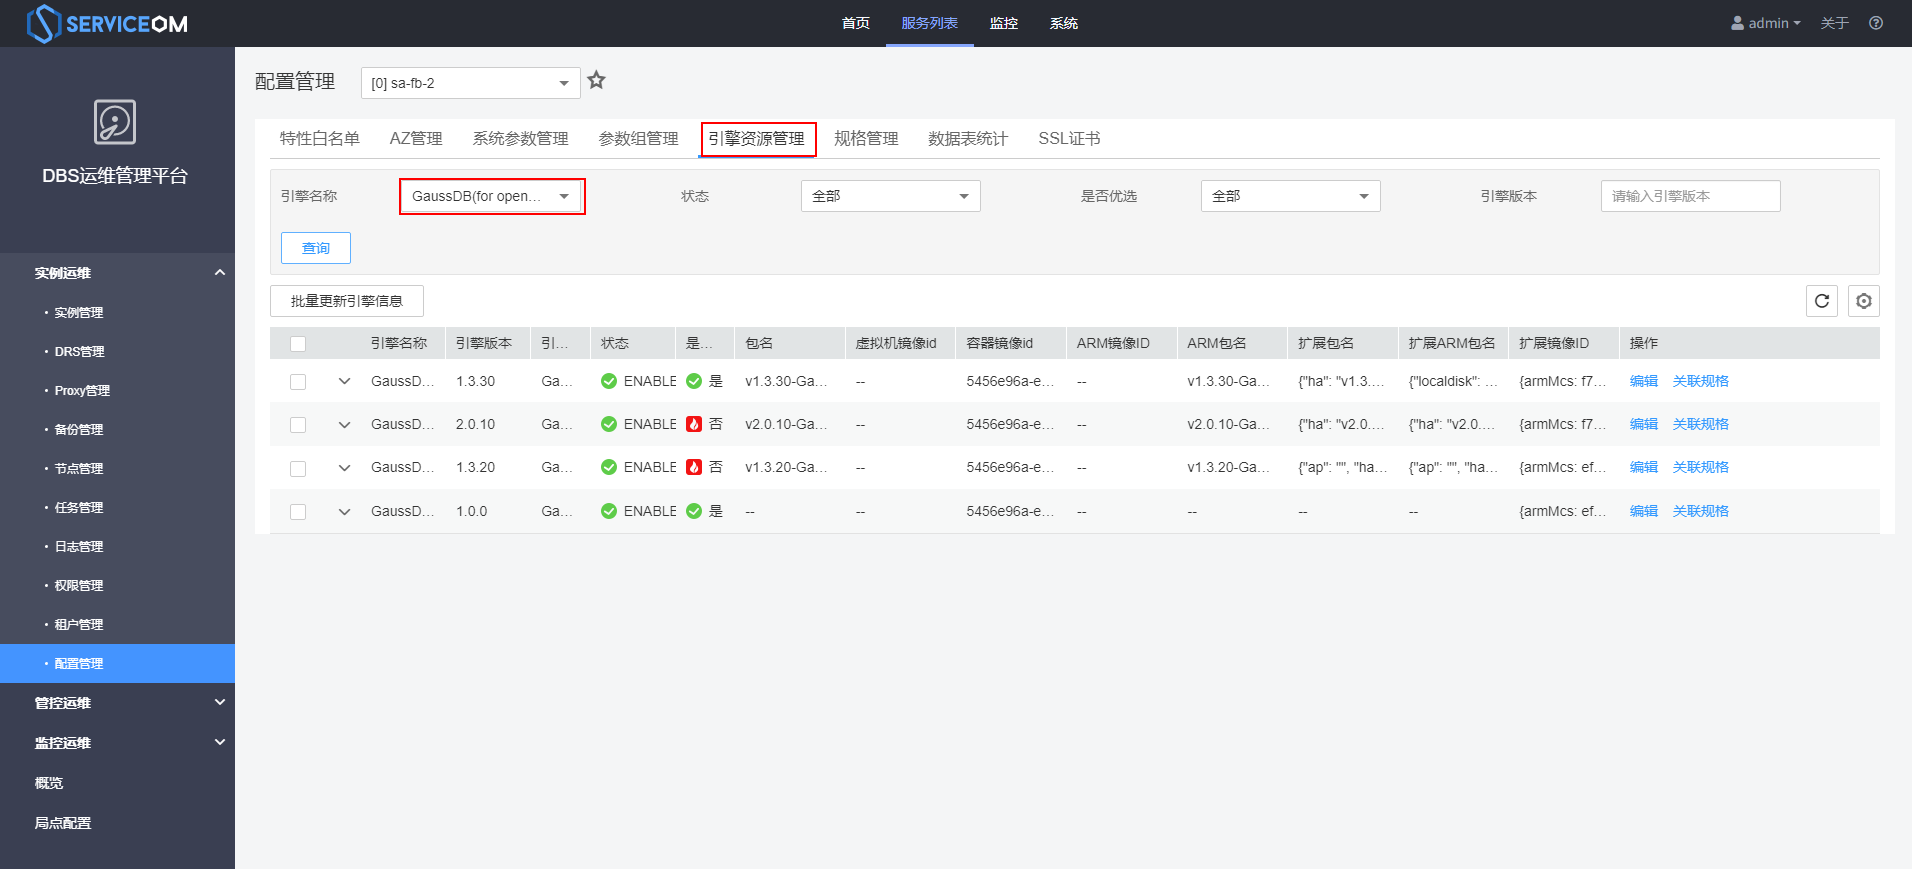
Task: Go to 首页 in top navigation
Action: pos(856,23)
